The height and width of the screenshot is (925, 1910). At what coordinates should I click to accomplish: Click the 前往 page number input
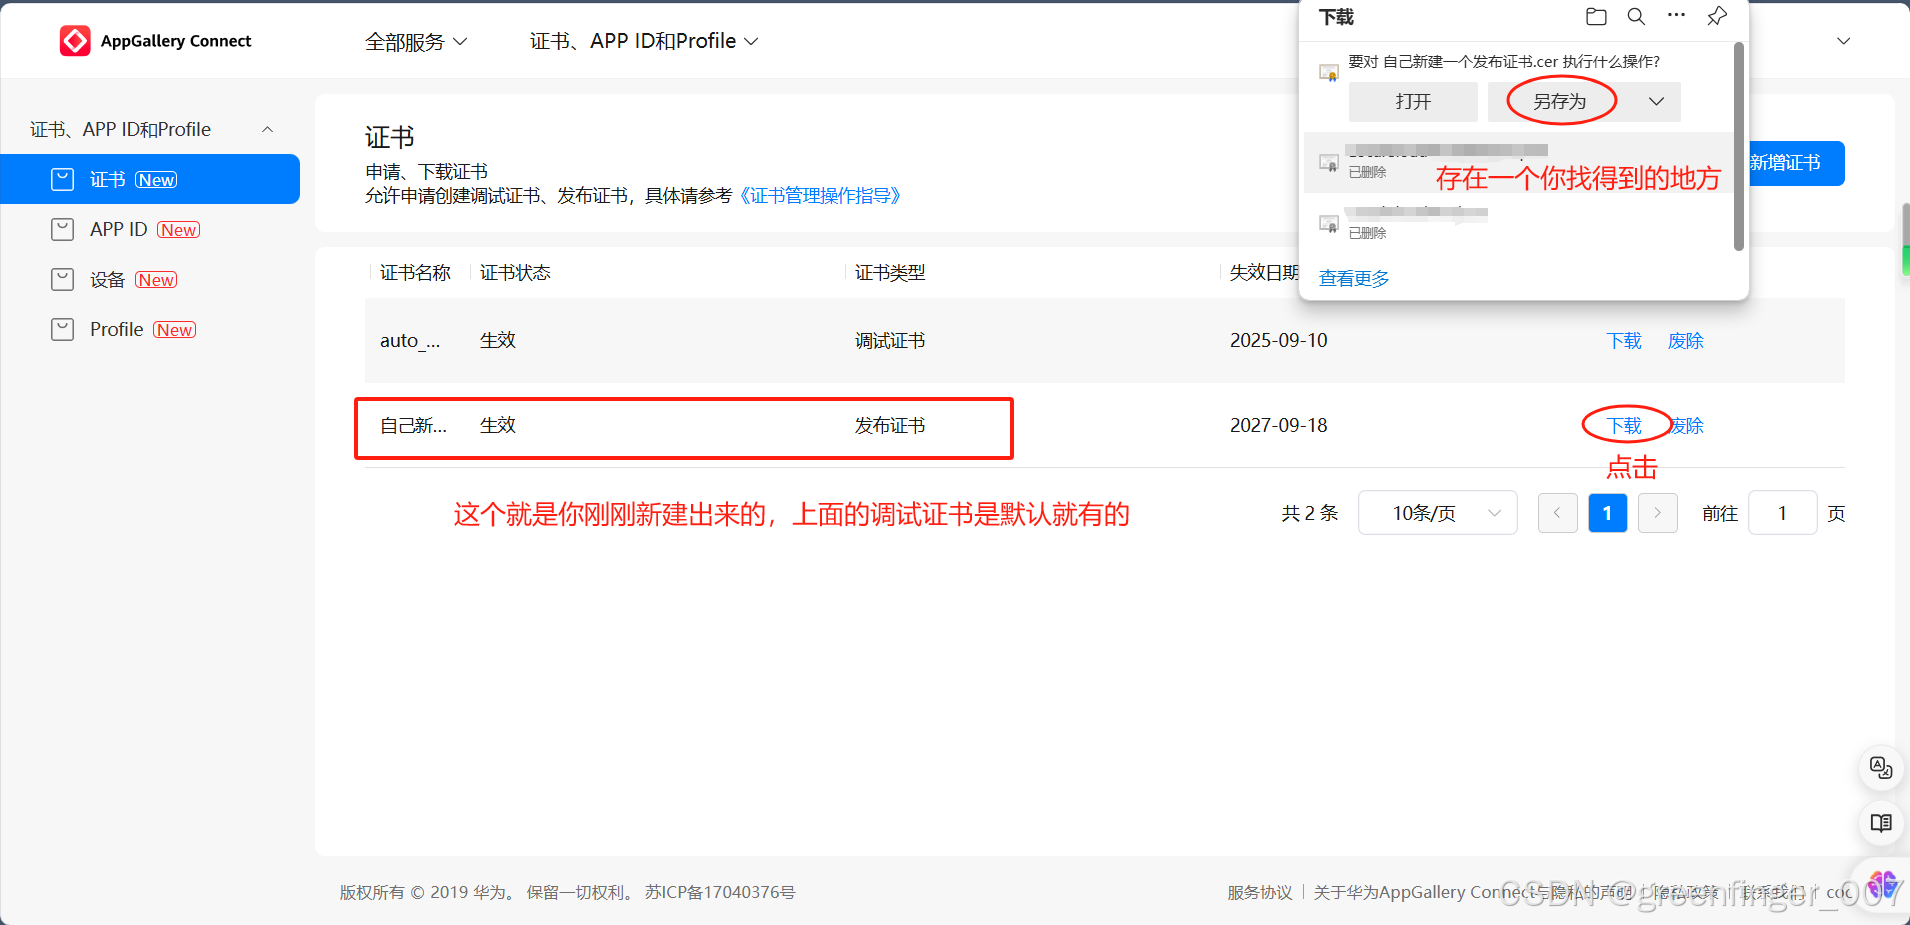click(x=1782, y=513)
